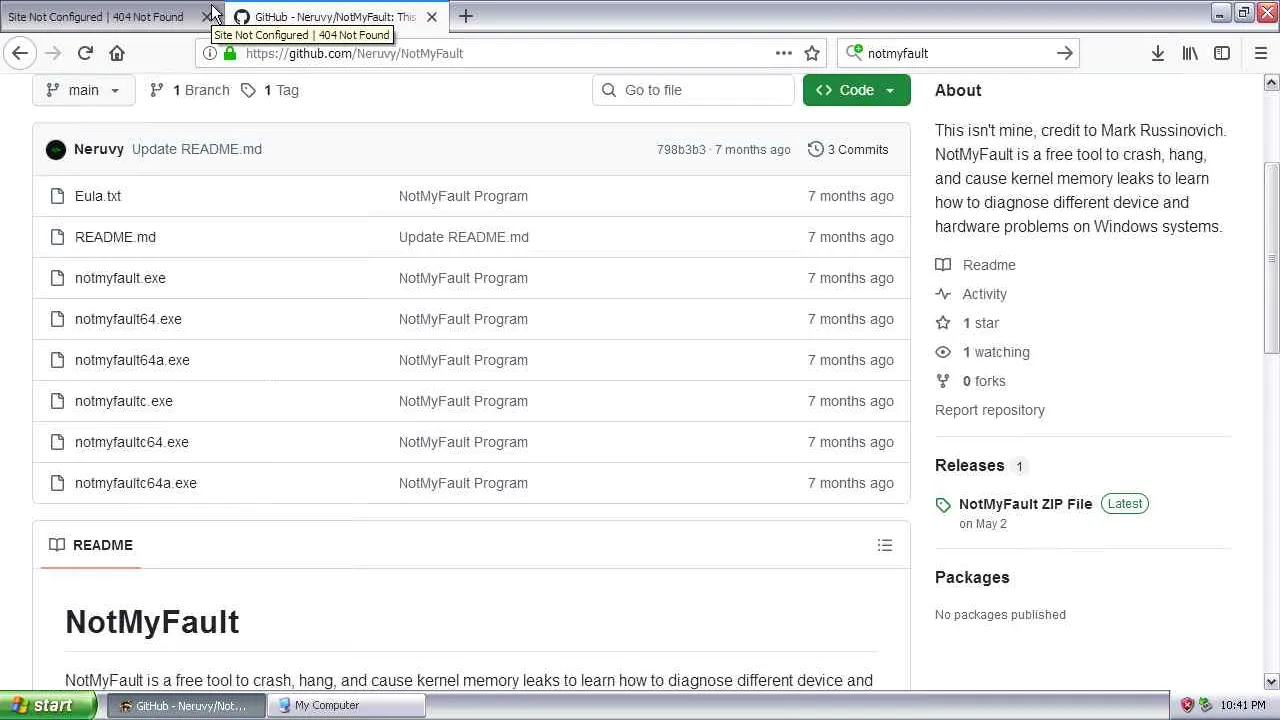Click the Report repository link
Image resolution: width=1280 pixels, height=720 pixels.
990,410
